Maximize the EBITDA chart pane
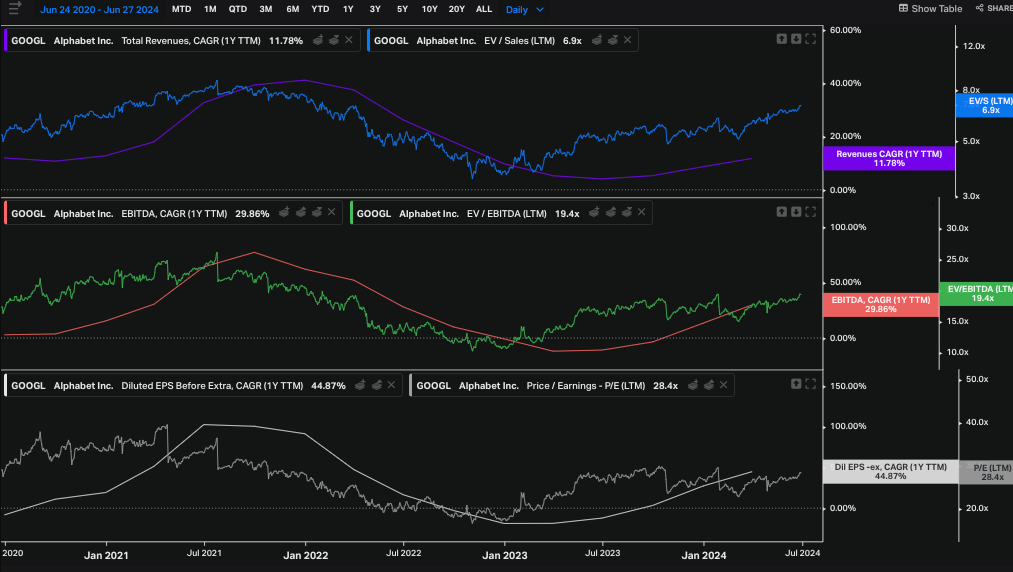Image resolution: width=1013 pixels, height=572 pixels. coord(810,212)
